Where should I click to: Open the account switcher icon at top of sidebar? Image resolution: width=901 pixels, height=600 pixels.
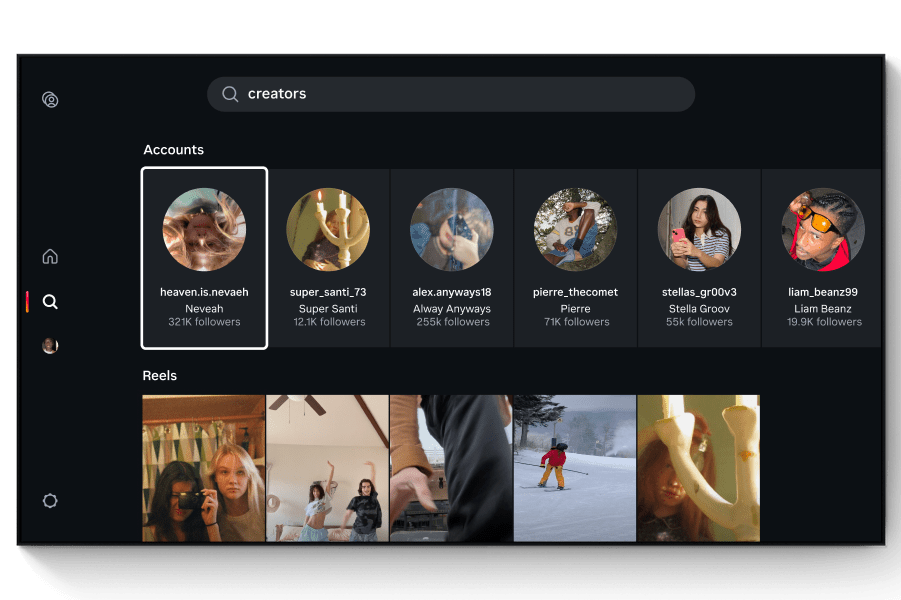pyautogui.click(x=50, y=99)
